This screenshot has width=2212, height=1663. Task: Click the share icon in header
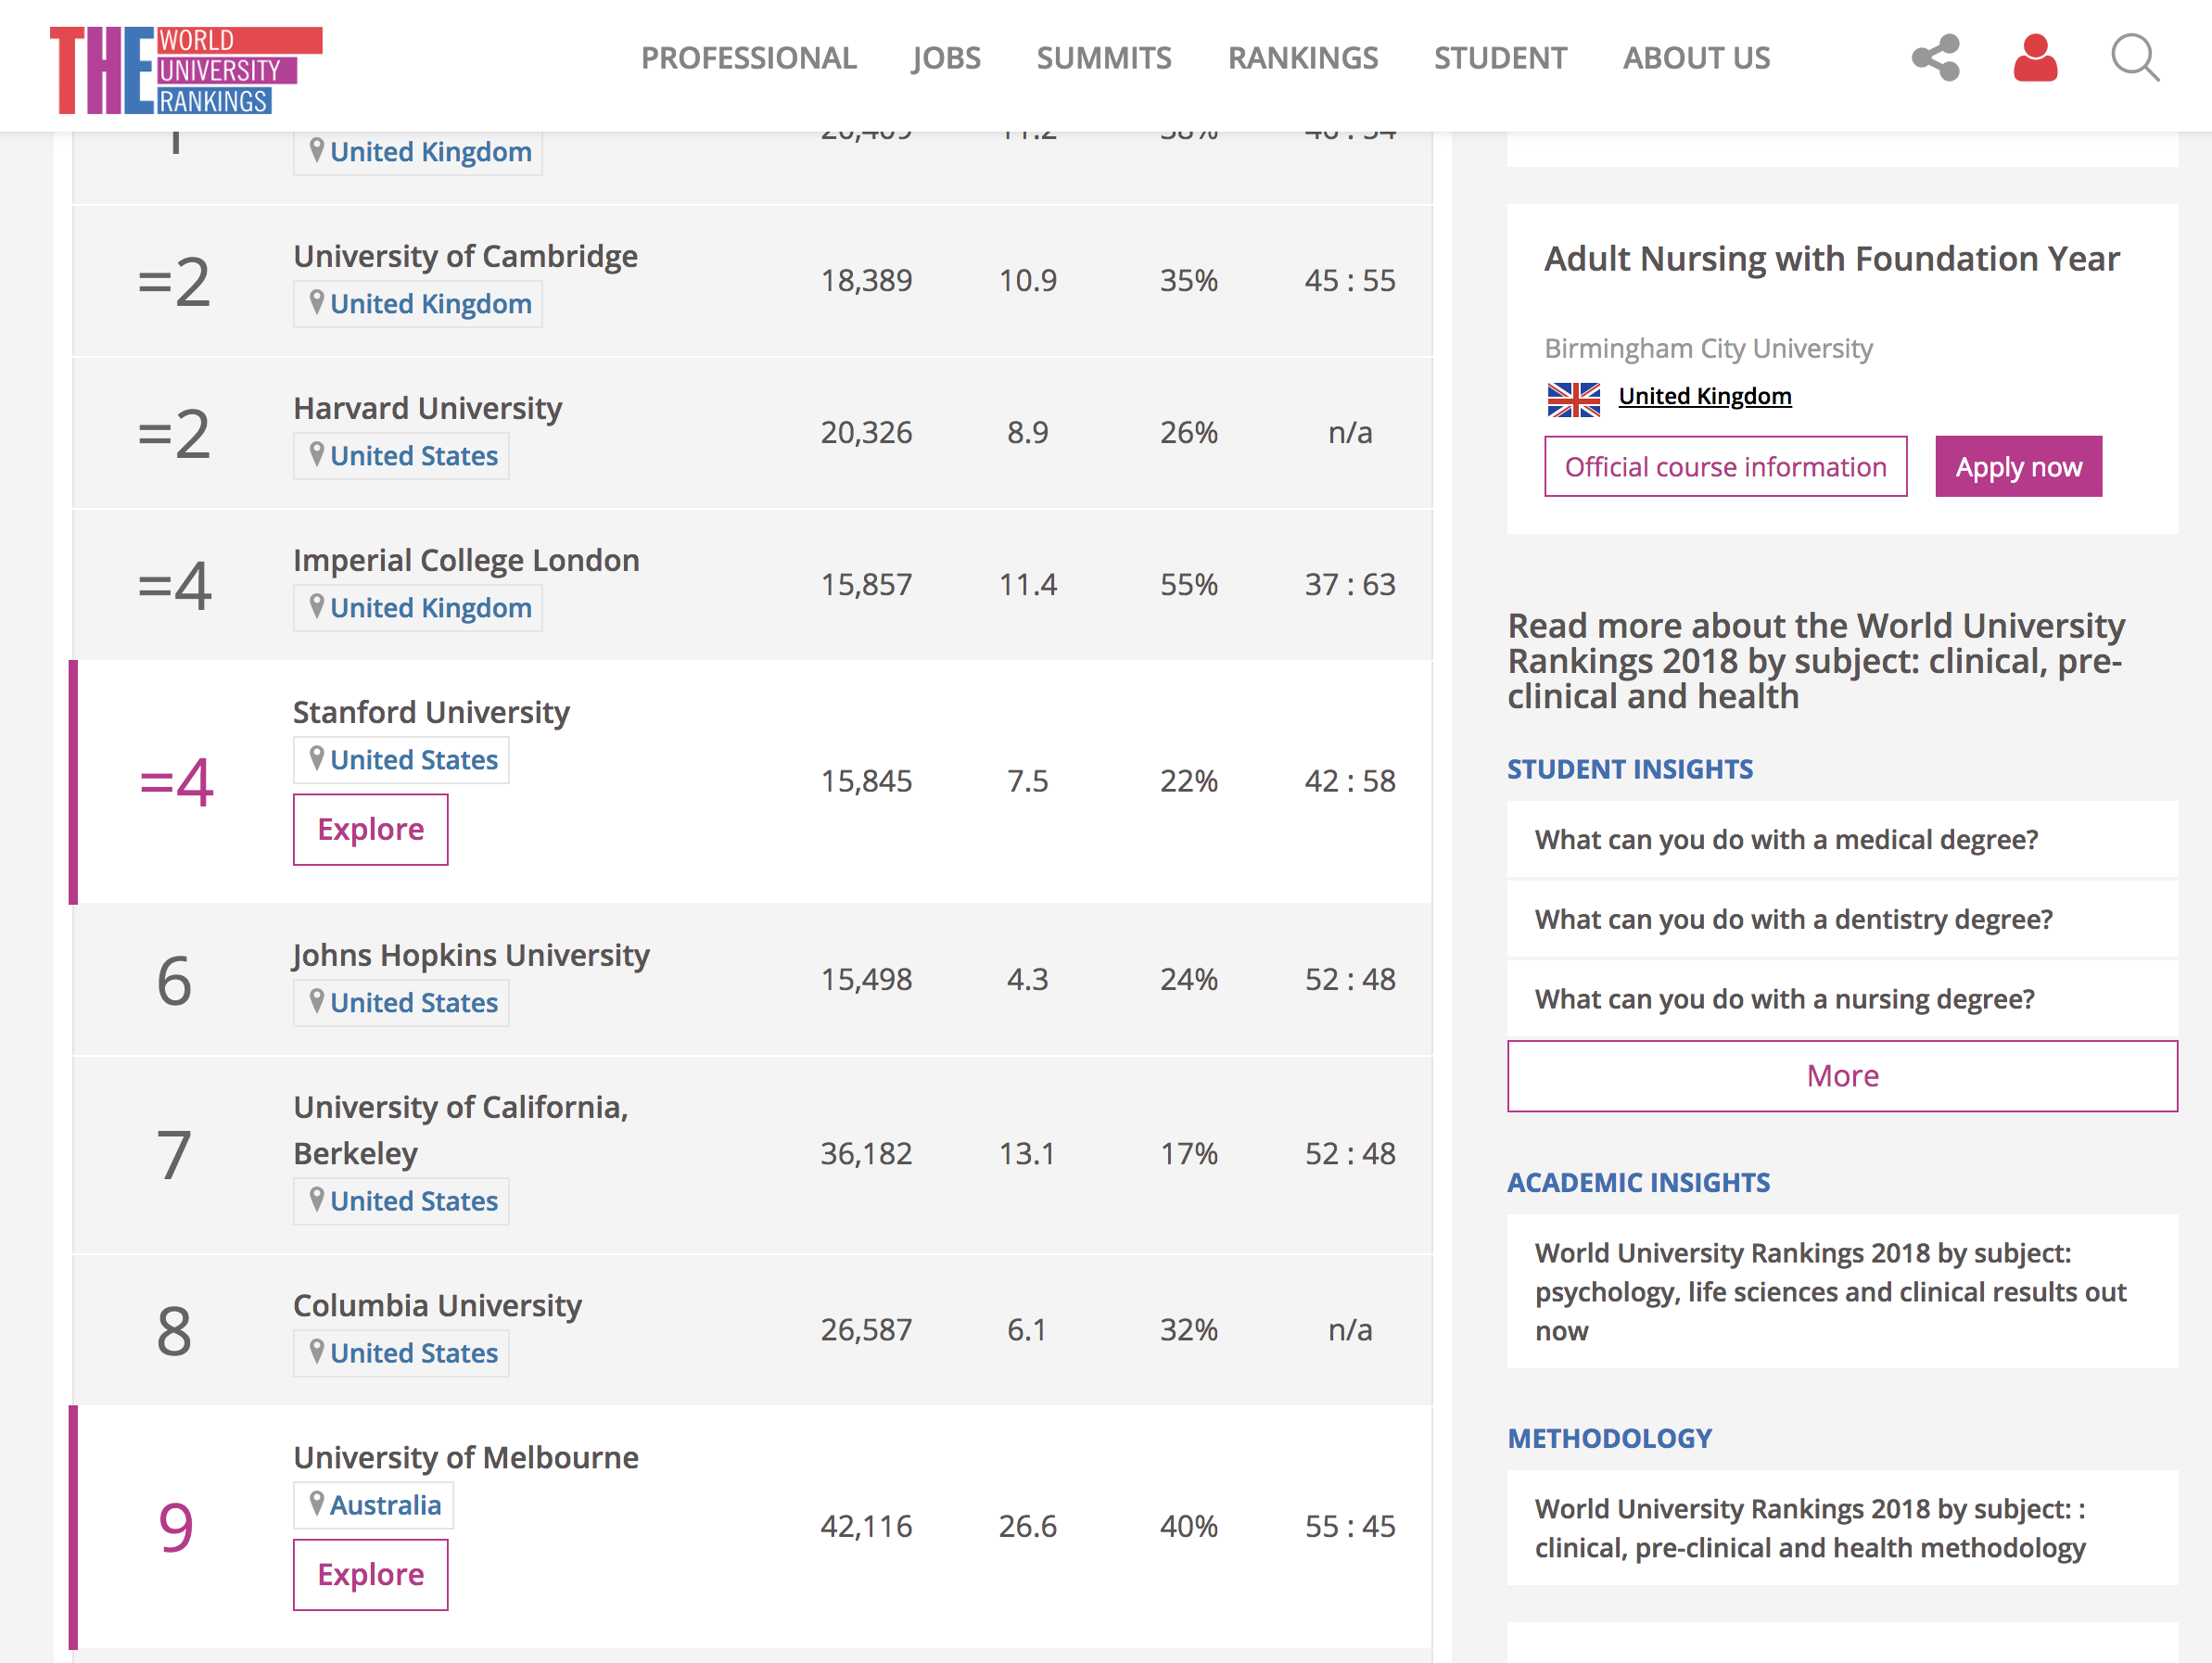(1935, 58)
